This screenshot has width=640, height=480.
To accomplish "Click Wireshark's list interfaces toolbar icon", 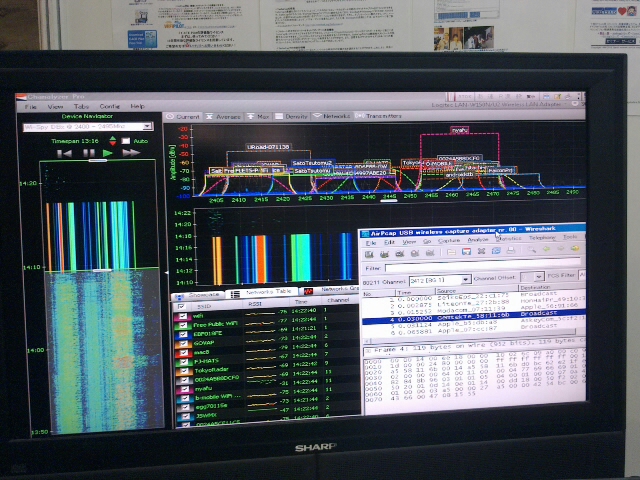I will tap(369, 254).
